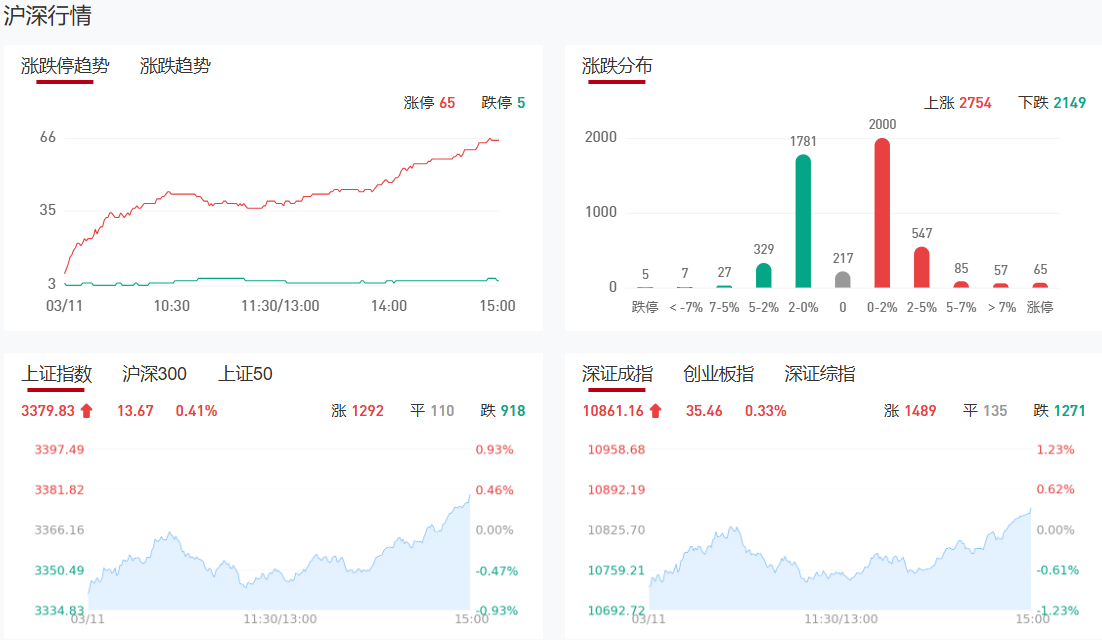Open the 创业板指 tab
The height and width of the screenshot is (640, 1102).
coord(718,374)
